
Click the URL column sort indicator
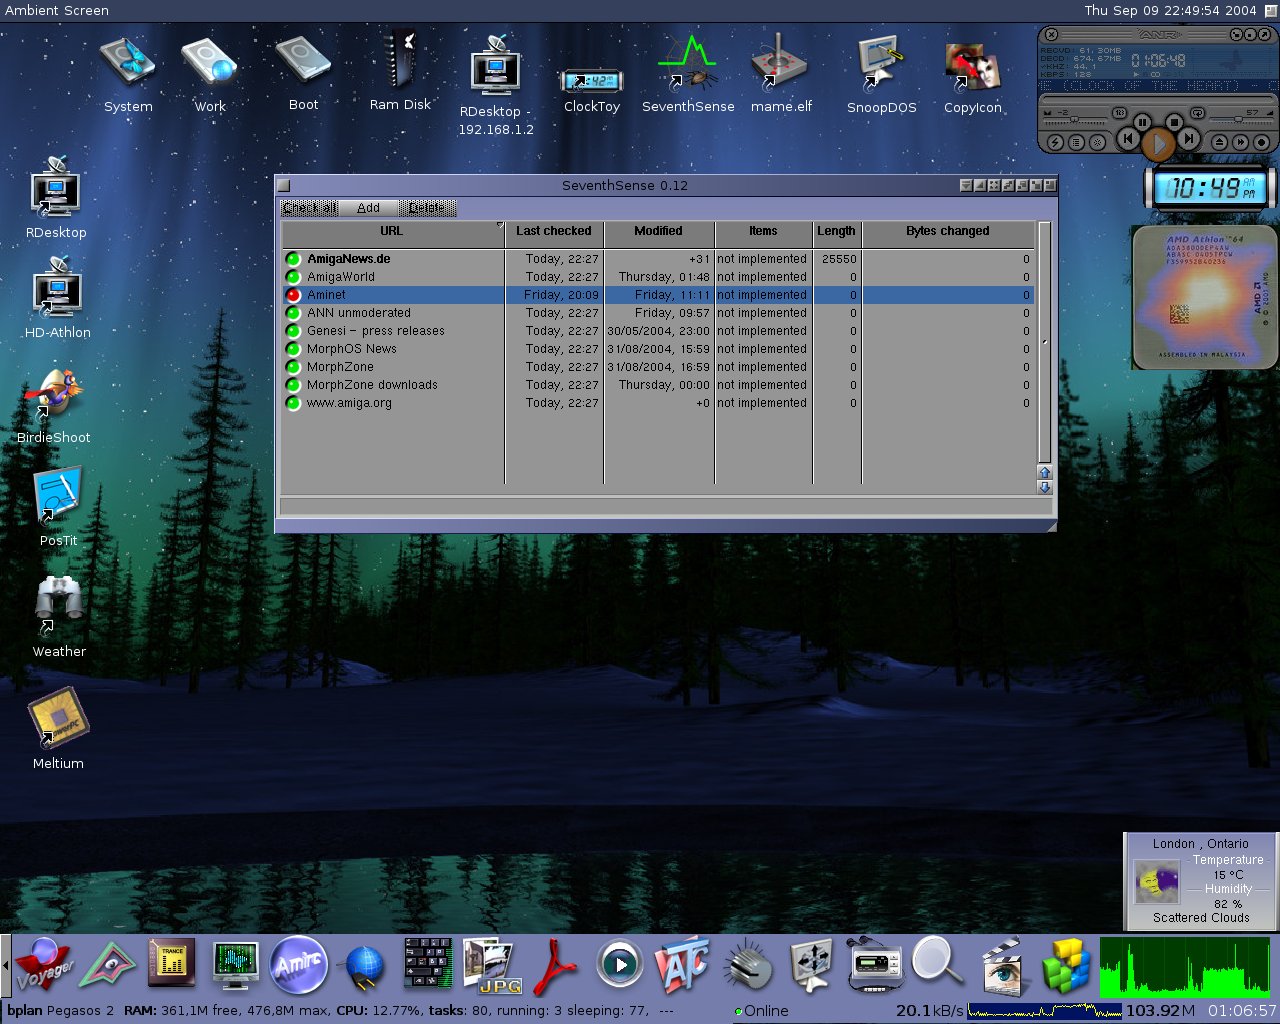(500, 225)
